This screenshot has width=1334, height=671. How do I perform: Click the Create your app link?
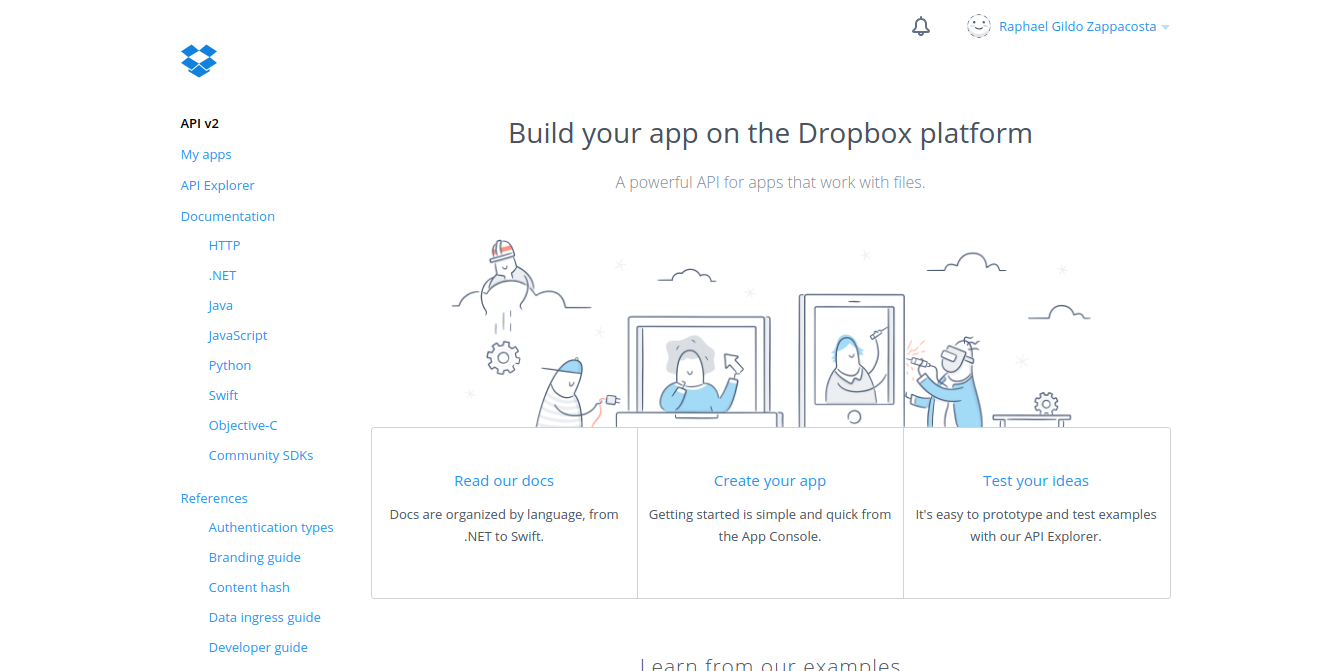[770, 481]
